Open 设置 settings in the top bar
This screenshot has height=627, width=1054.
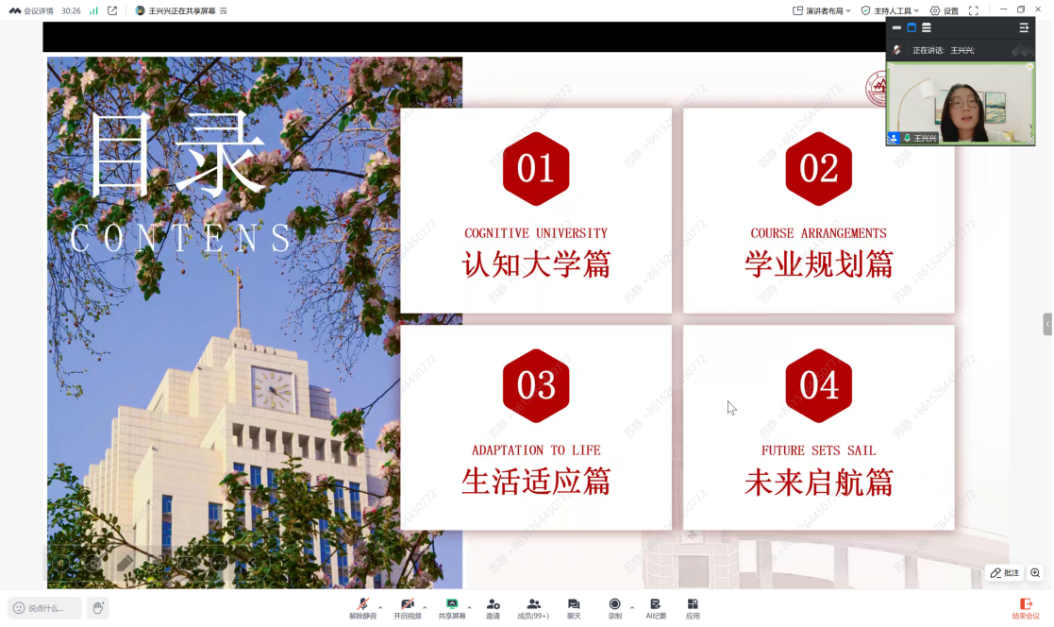(x=944, y=11)
